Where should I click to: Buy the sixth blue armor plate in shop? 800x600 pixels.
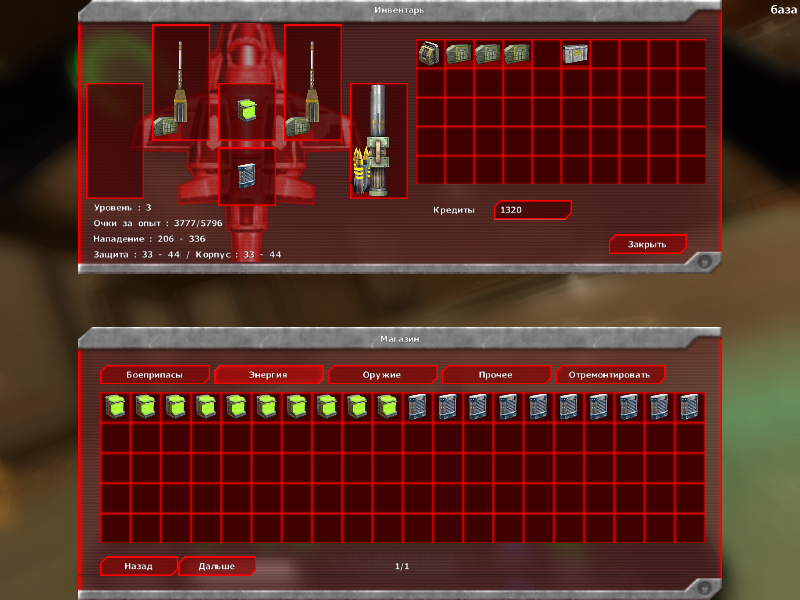(x=568, y=407)
